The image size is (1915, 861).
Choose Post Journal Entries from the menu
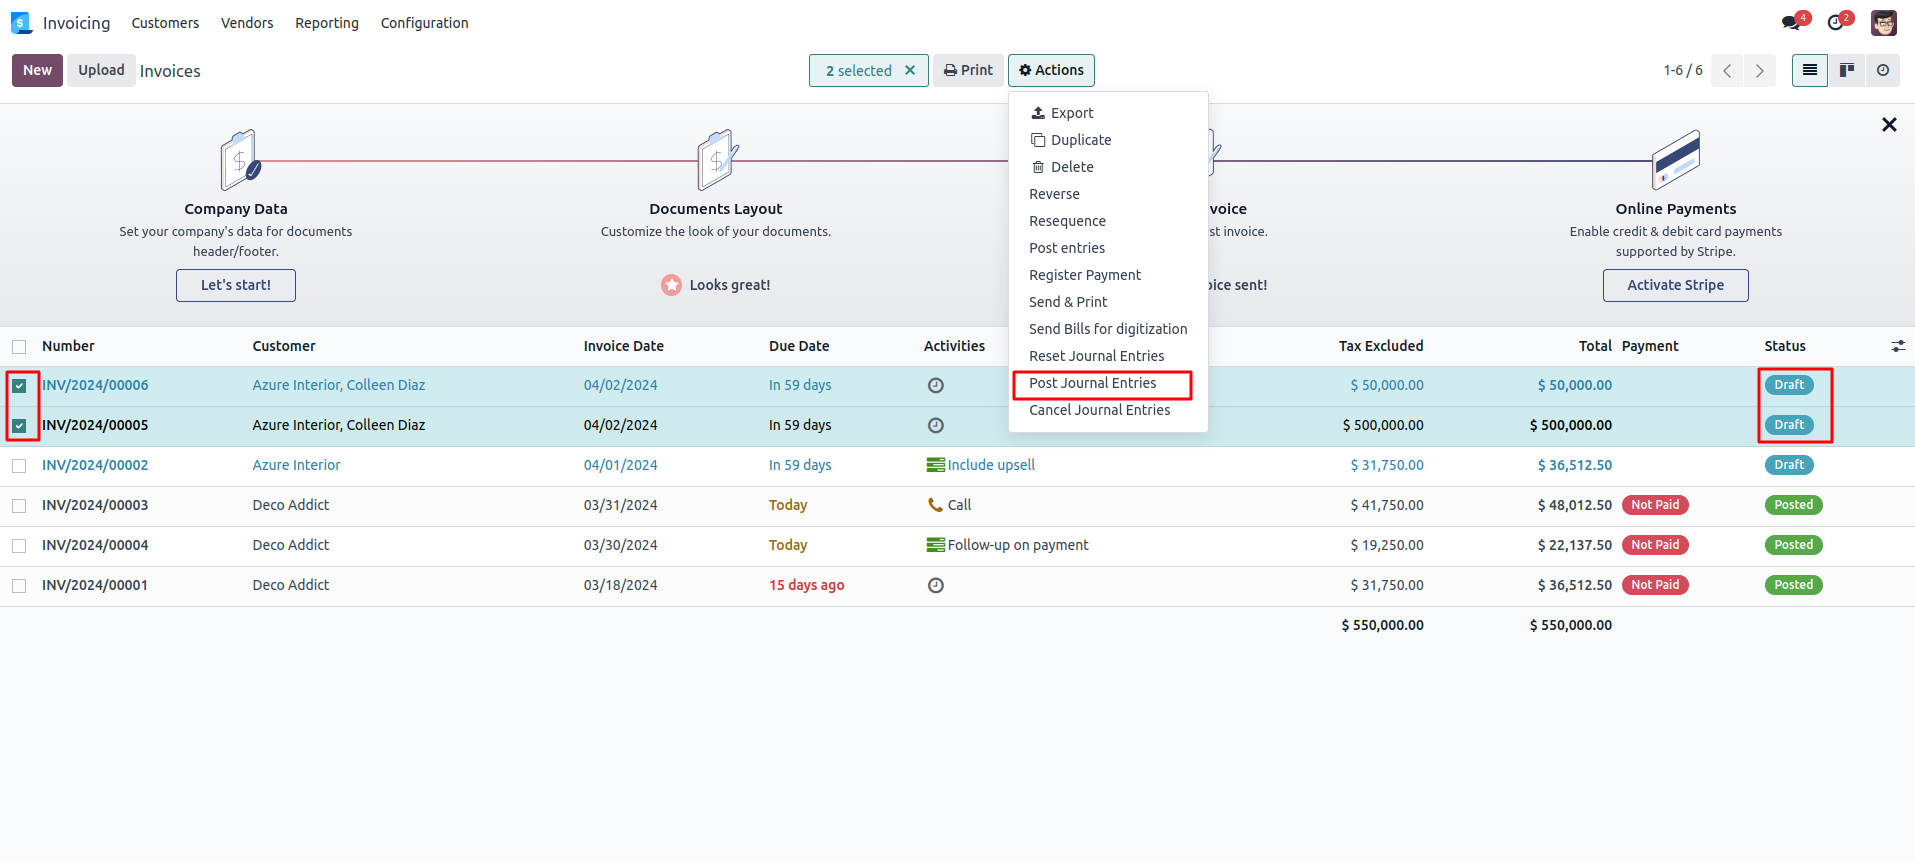1092,383
